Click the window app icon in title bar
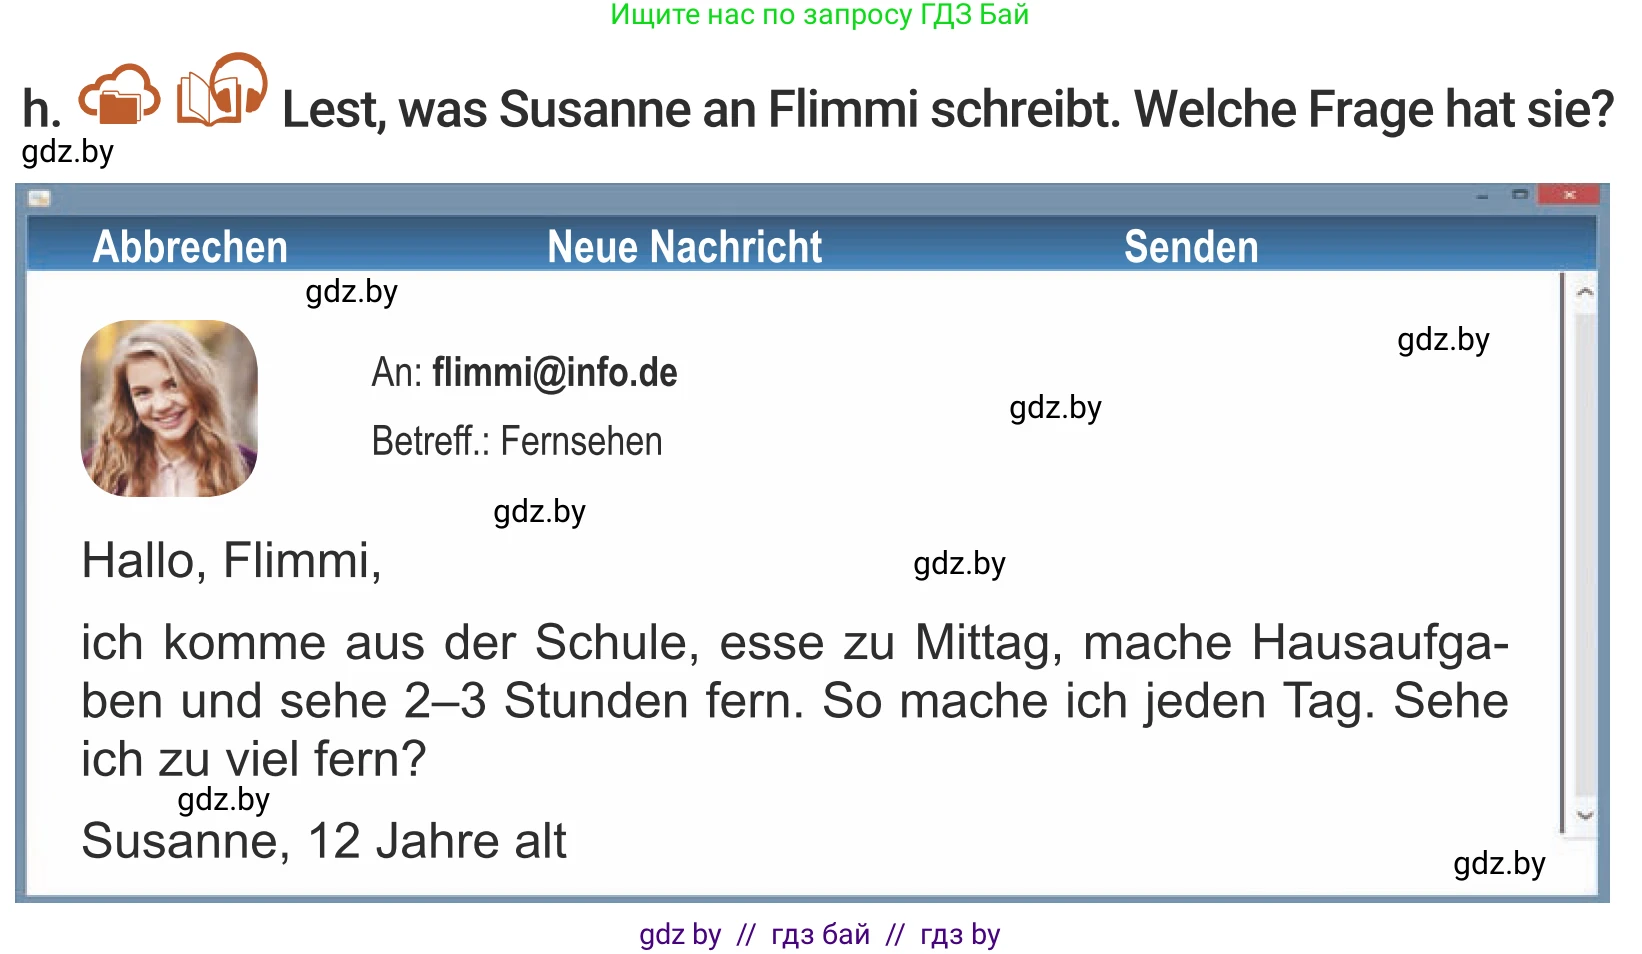This screenshot has width=1642, height=954. click(39, 198)
